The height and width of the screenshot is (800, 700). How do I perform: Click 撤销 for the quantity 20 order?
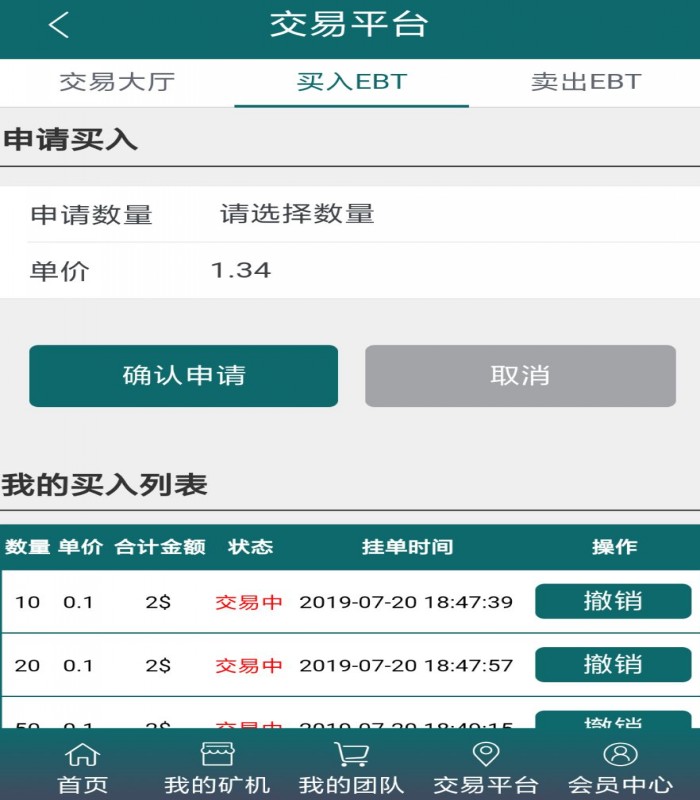[613, 665]
